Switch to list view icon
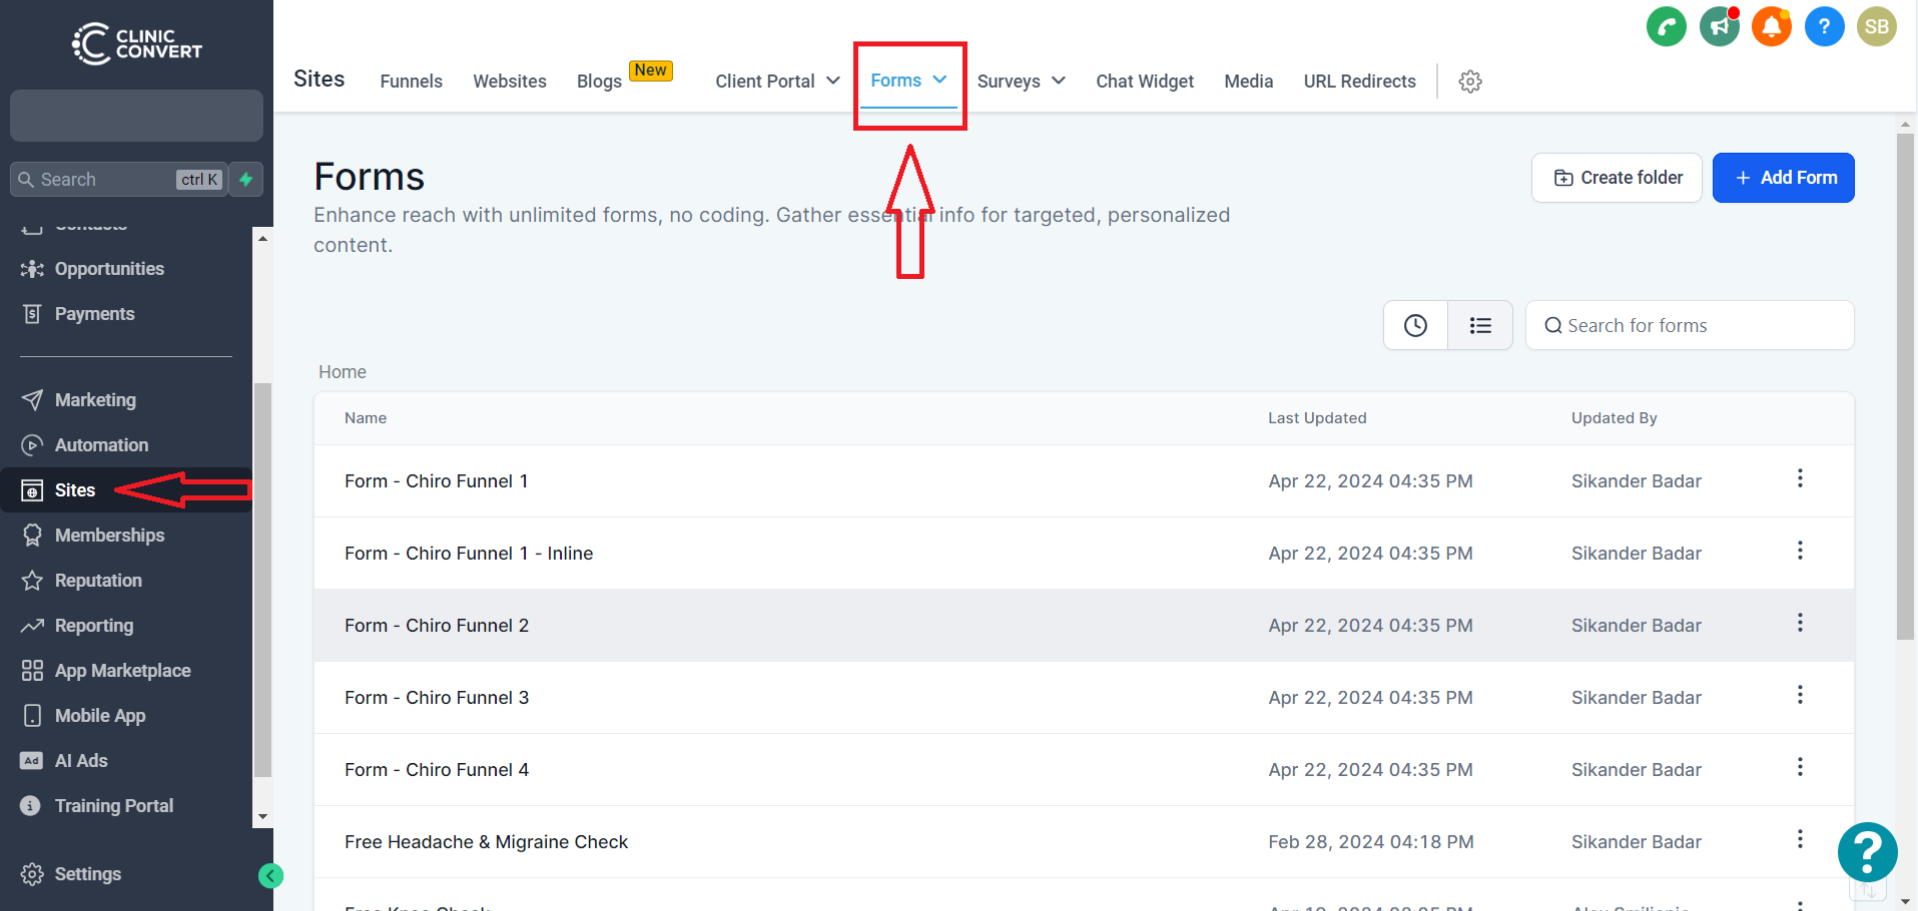Viewport: 1918px width, 911px height. [x=1480, y=325]
